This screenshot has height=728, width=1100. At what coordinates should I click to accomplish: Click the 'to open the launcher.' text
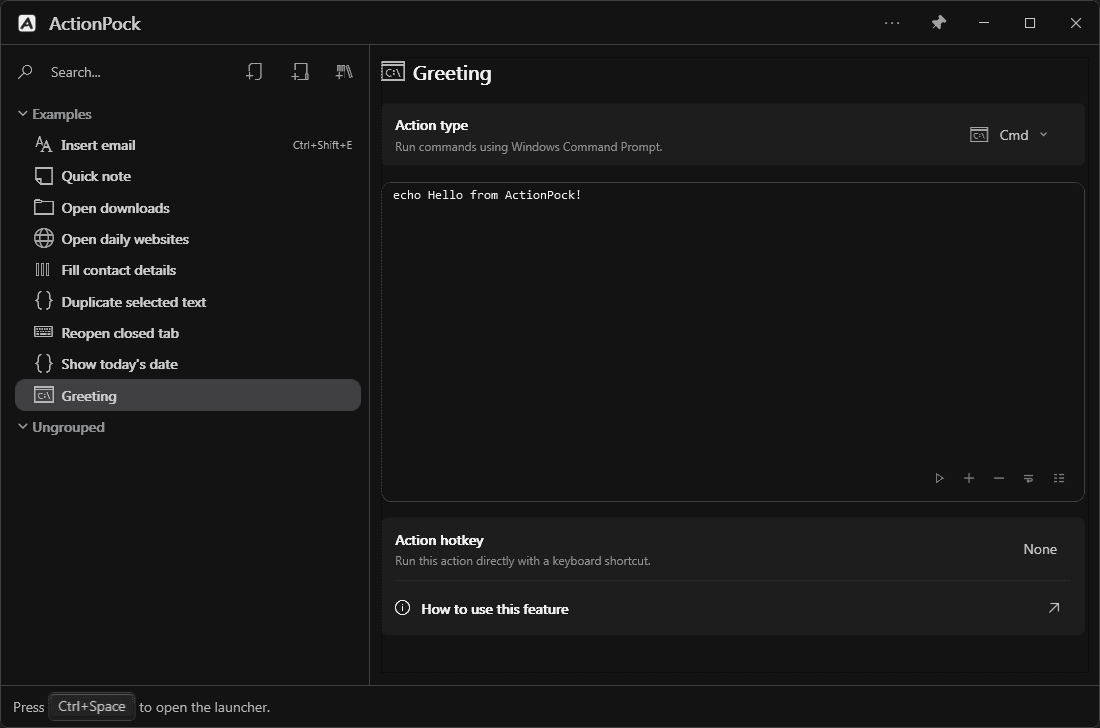[205, 707]
